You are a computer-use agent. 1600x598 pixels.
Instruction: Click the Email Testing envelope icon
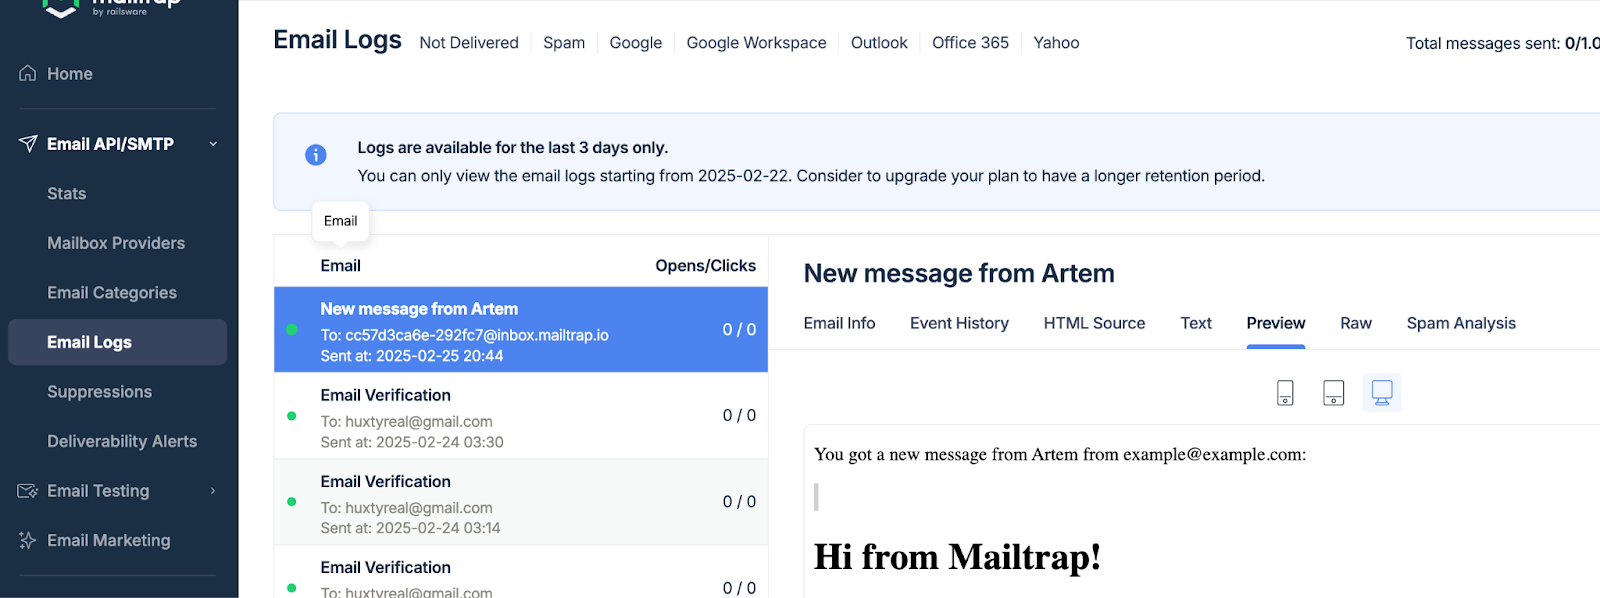point(28,491)
